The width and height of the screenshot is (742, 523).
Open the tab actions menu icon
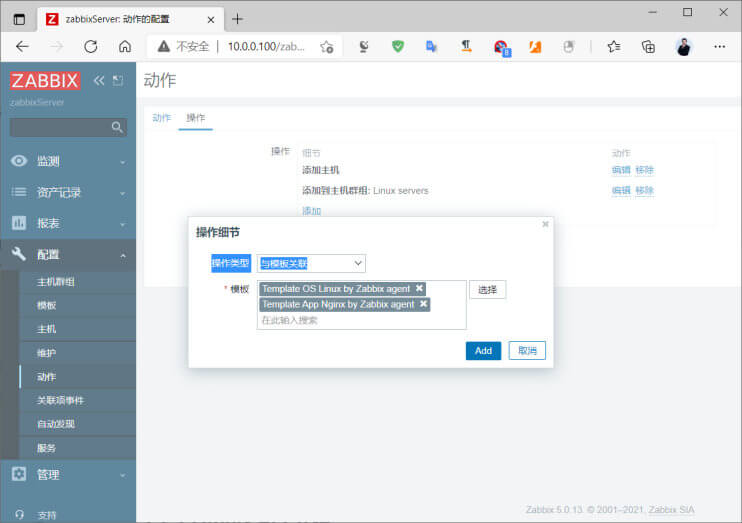click(x=19, y=19)
